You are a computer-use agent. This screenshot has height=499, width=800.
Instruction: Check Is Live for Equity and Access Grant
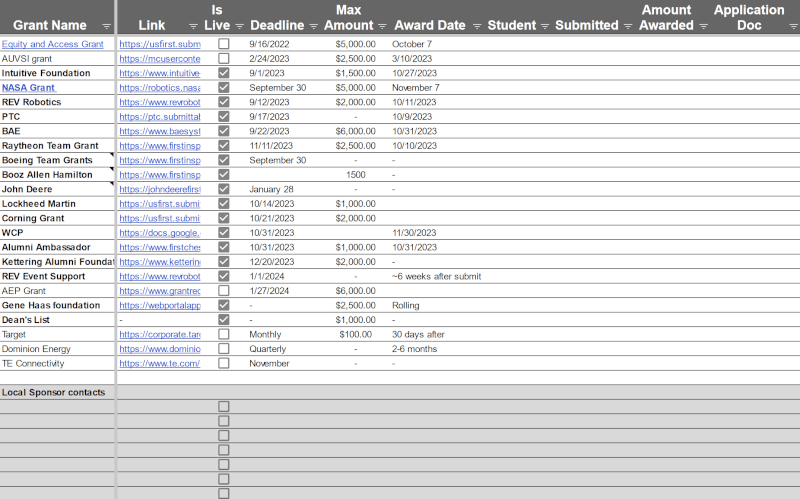coord(223,44)
